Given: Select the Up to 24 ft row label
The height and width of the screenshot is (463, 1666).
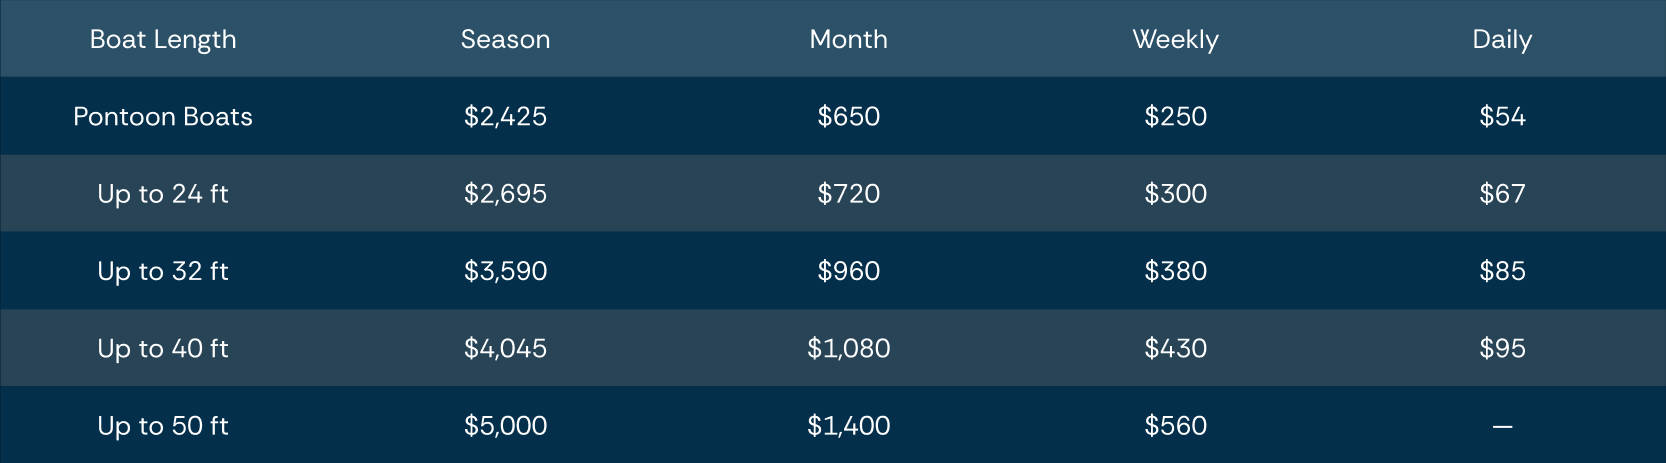Looking at the screenshot, I should click(x=163, y=193).
